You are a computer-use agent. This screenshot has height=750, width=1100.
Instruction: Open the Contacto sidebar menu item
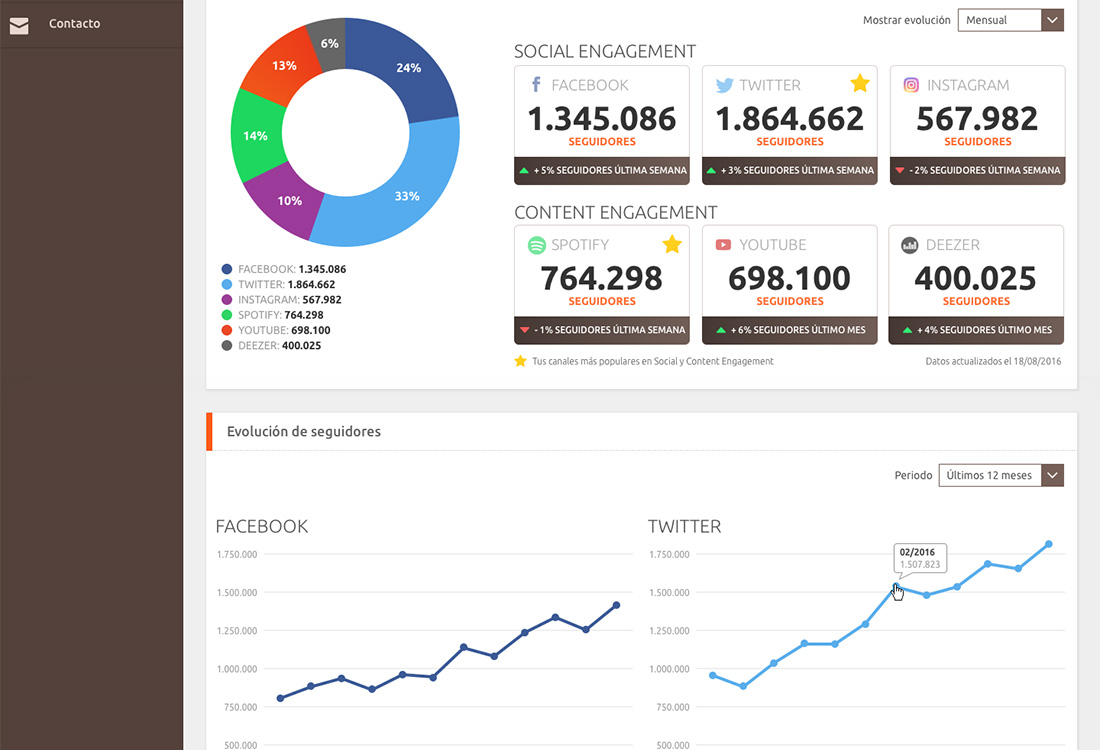75,24
